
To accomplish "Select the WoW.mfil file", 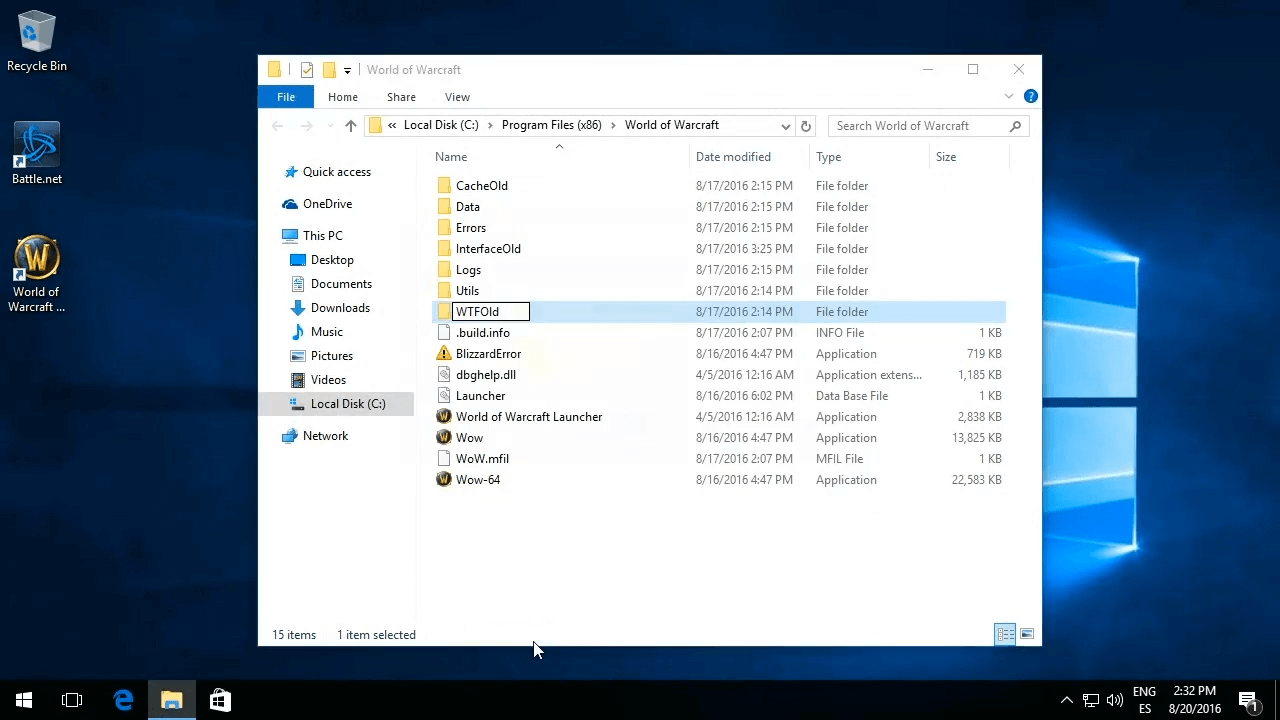I will (x=482, y=459).
